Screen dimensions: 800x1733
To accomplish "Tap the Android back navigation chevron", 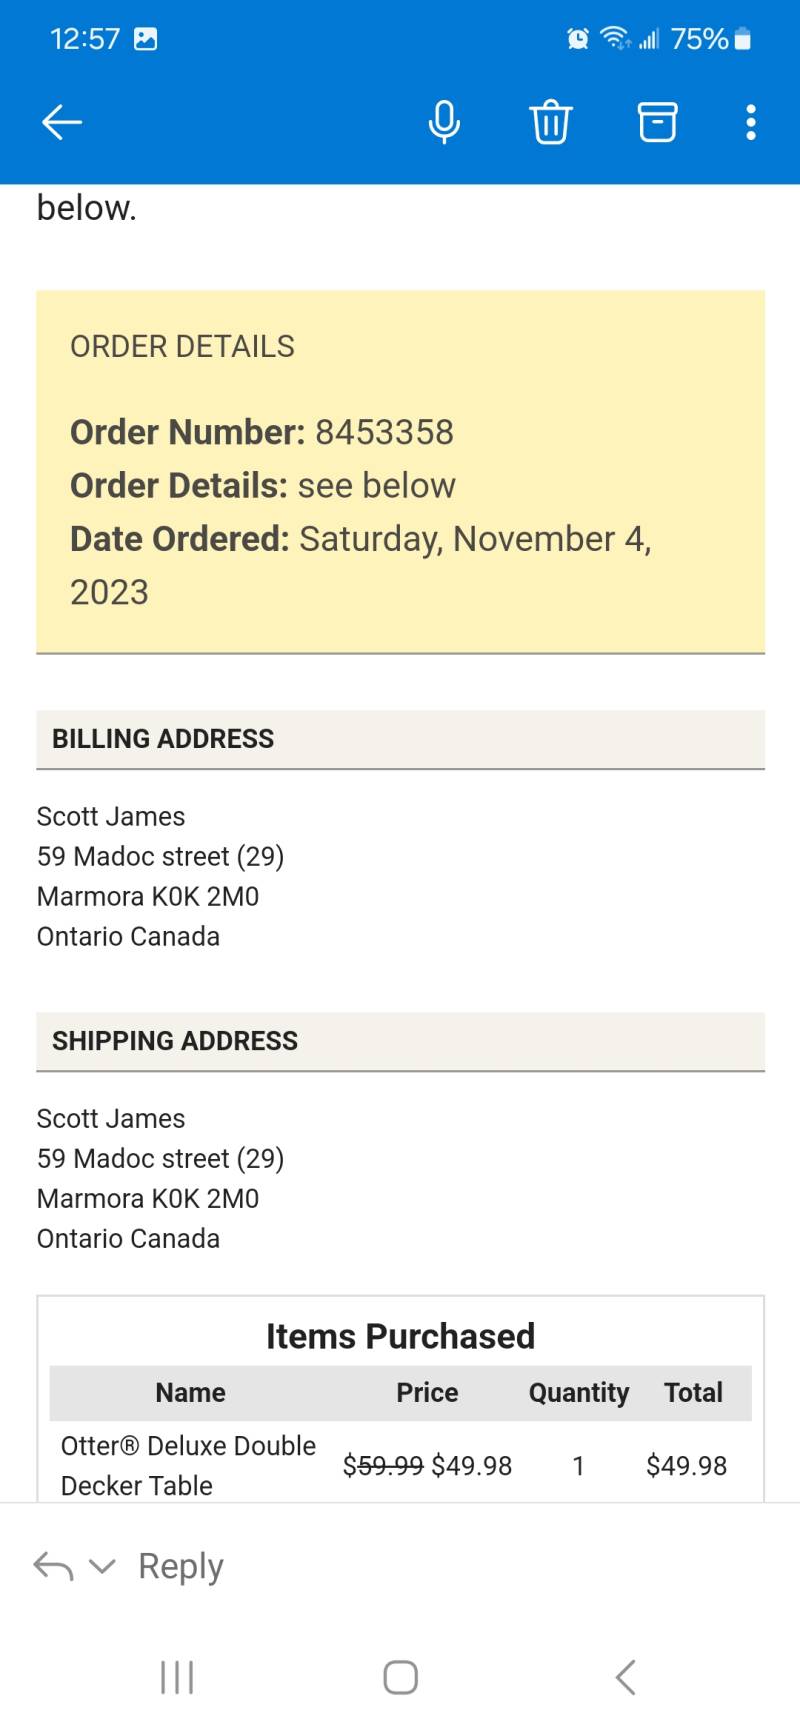I will (626, 1677).
